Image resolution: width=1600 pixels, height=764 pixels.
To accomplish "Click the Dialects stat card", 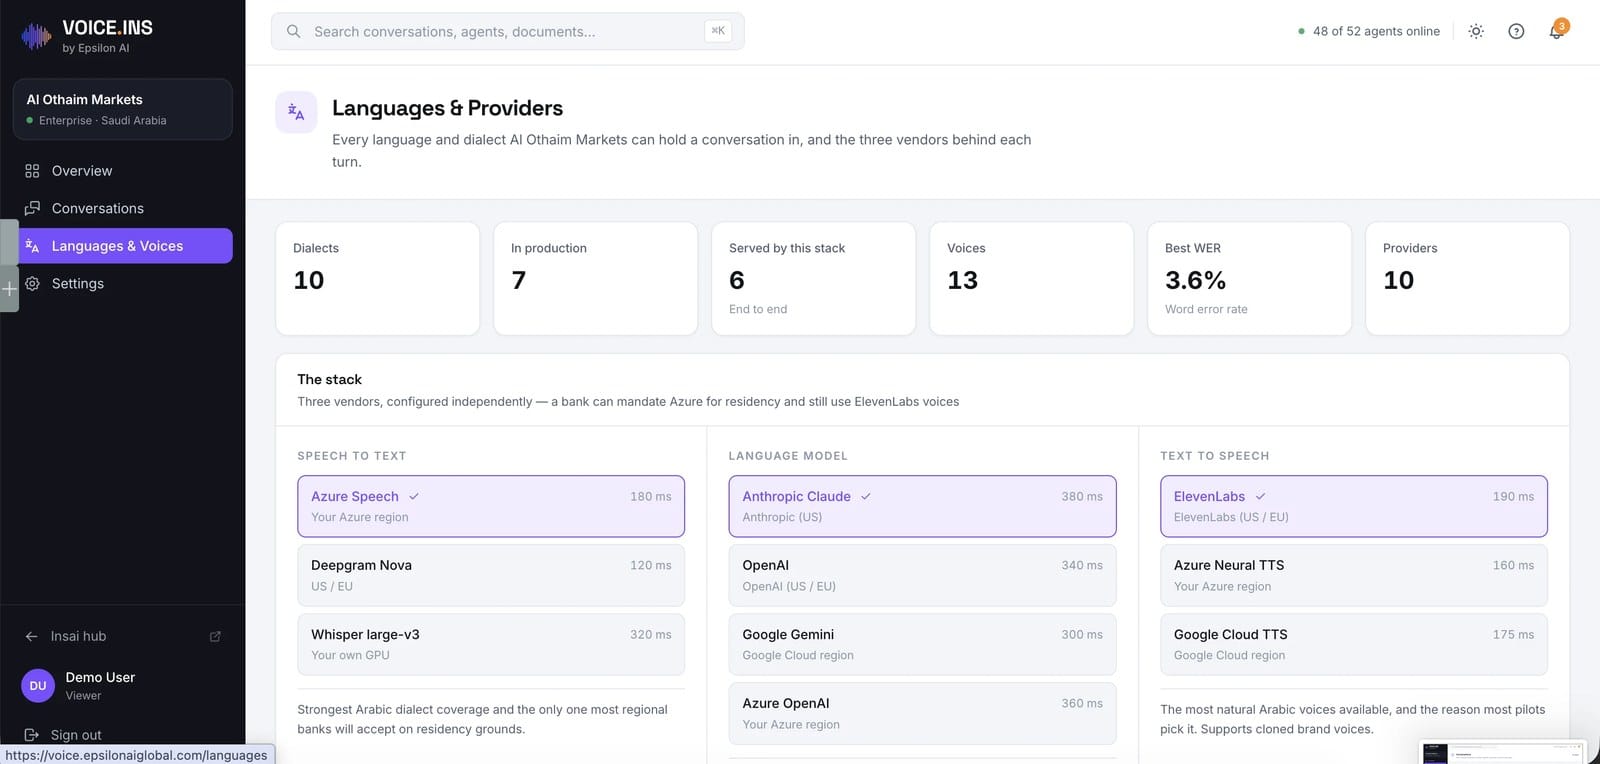I will (378, 278).
